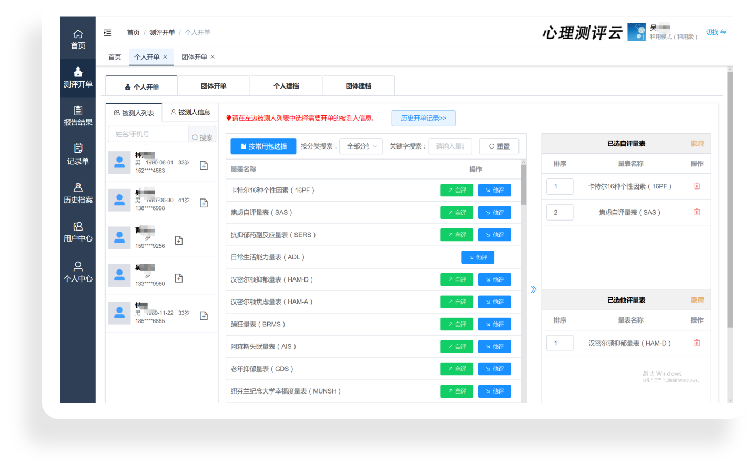The width and height of the screenshot is (756, 470).
Task: Select the 团体开单 sub-tab
Action: tap(214, 86)
